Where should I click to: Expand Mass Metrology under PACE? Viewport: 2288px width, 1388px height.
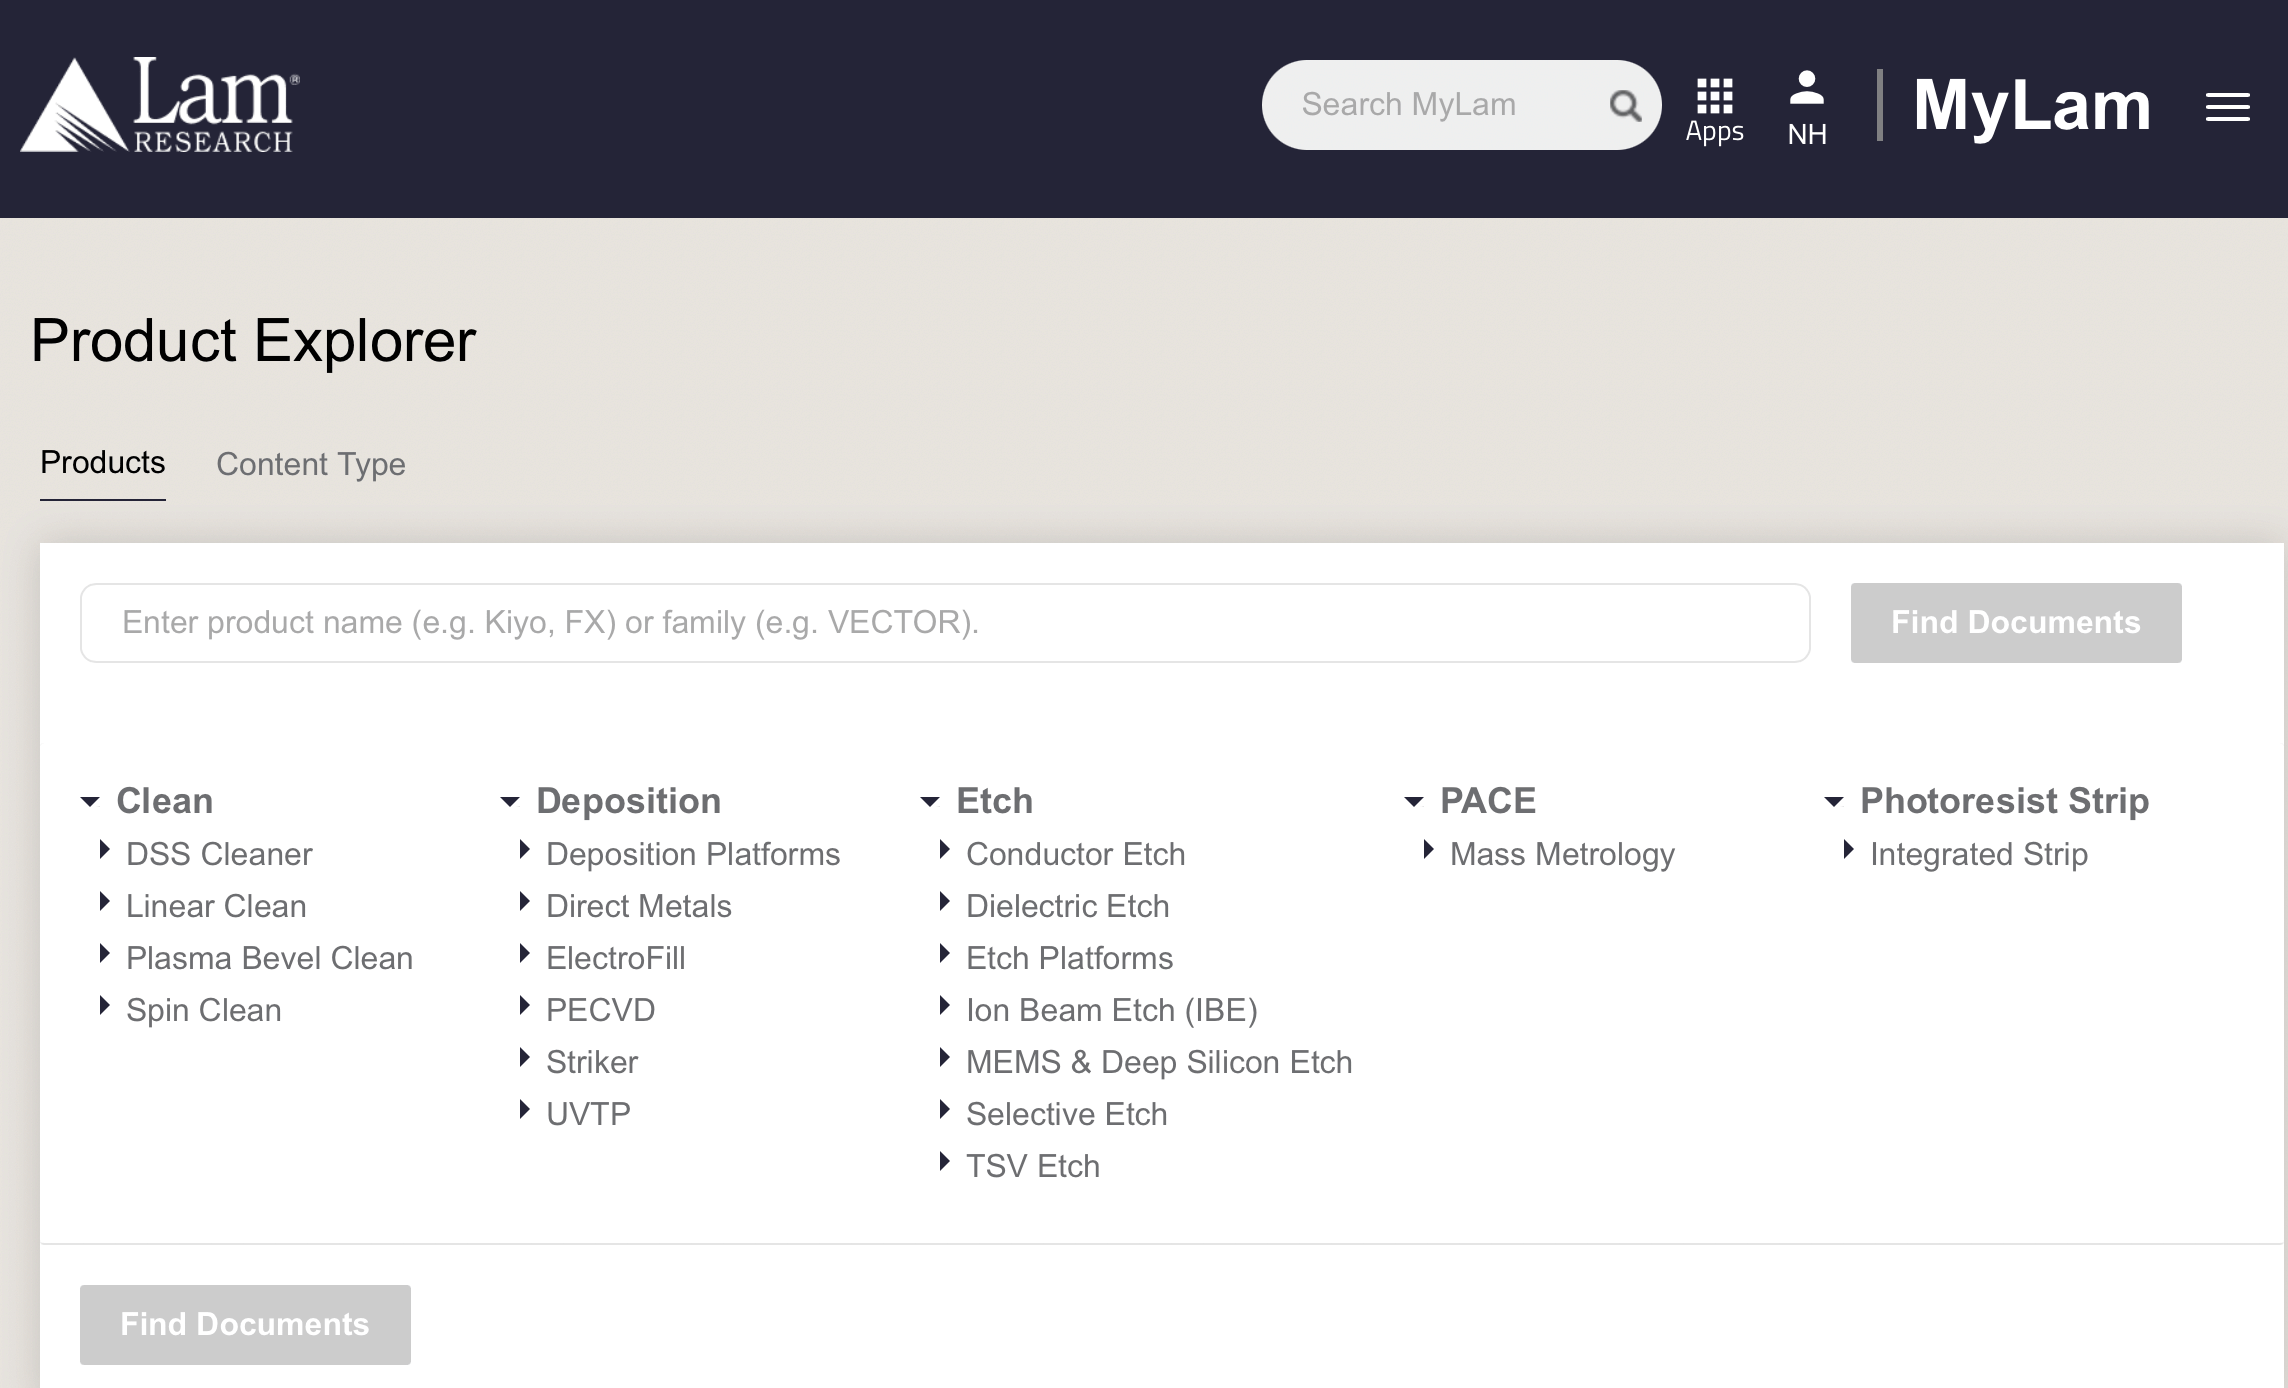tap(1429, 851)
